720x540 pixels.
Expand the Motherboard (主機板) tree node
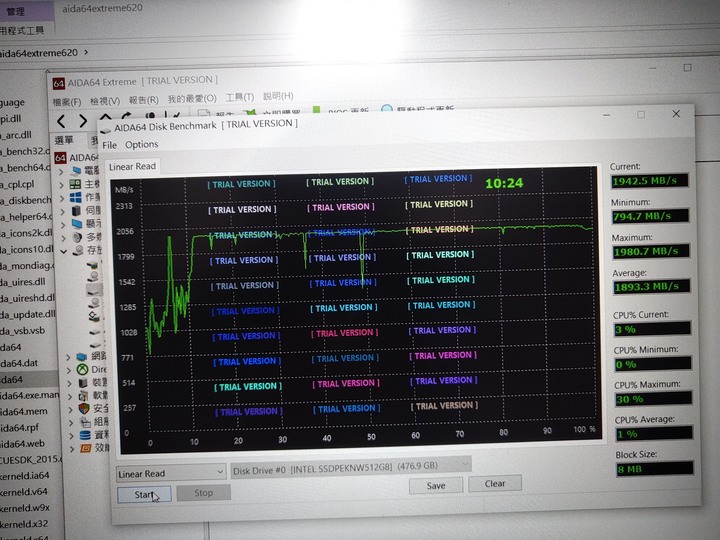62,185
